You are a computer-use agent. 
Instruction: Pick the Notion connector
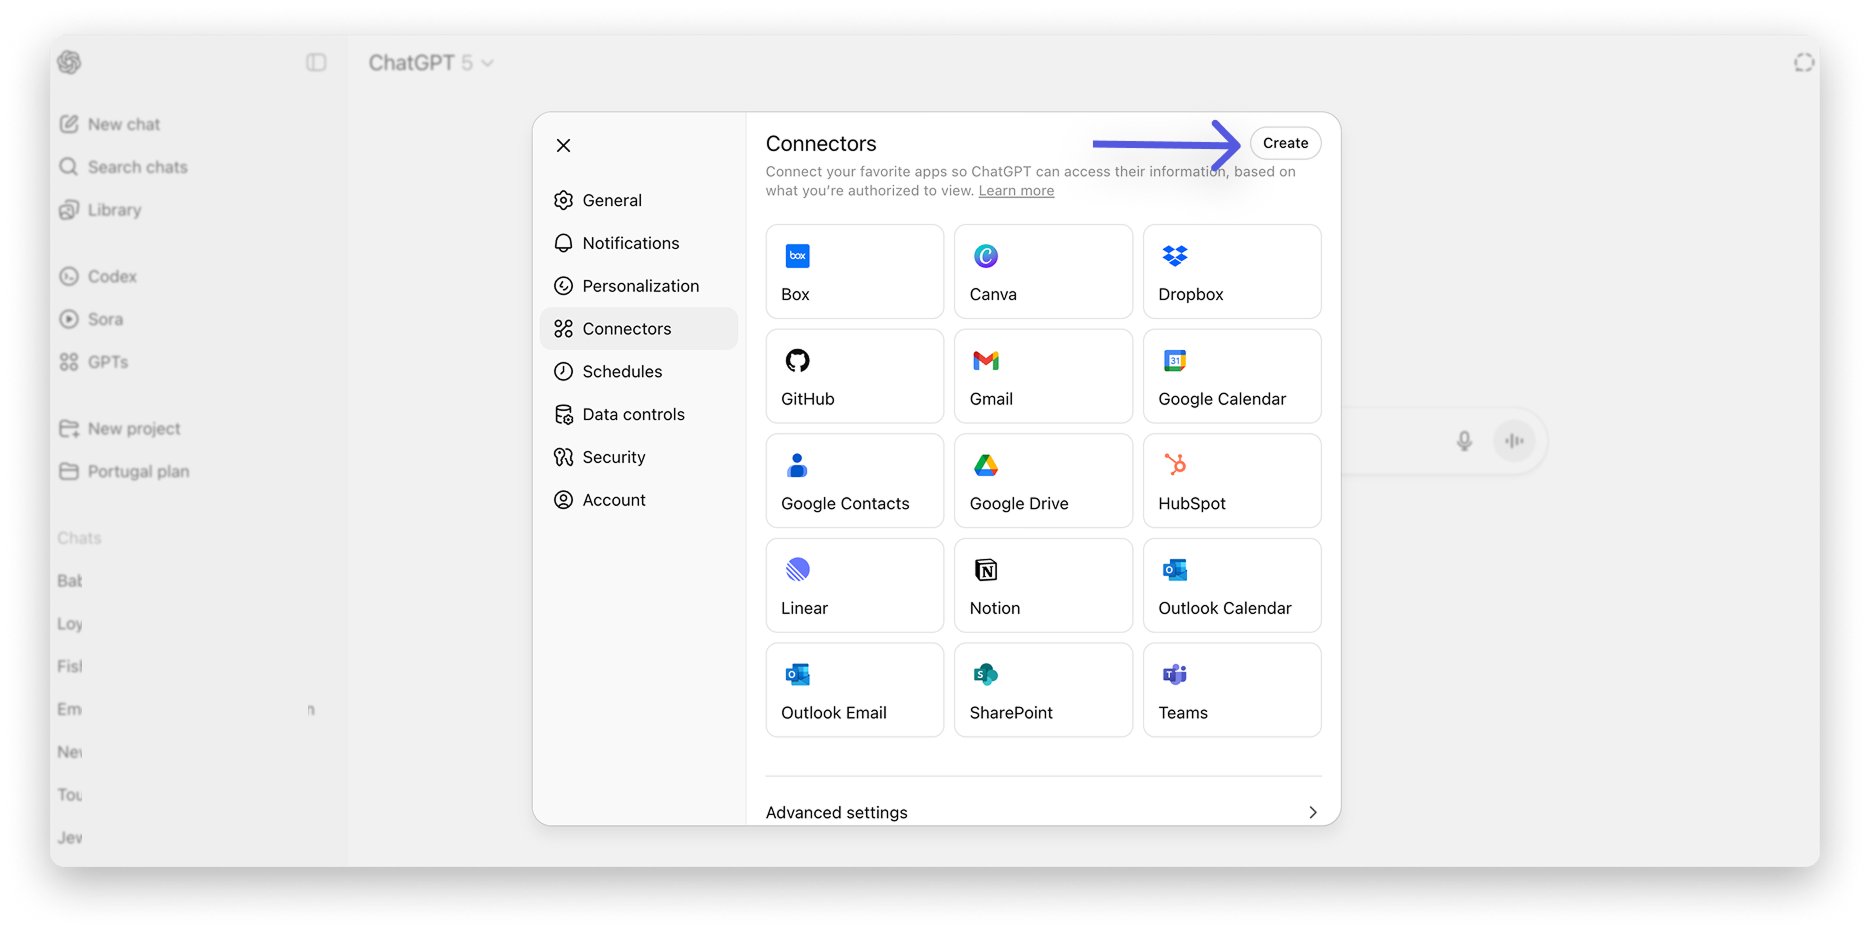click(1043, 585)
